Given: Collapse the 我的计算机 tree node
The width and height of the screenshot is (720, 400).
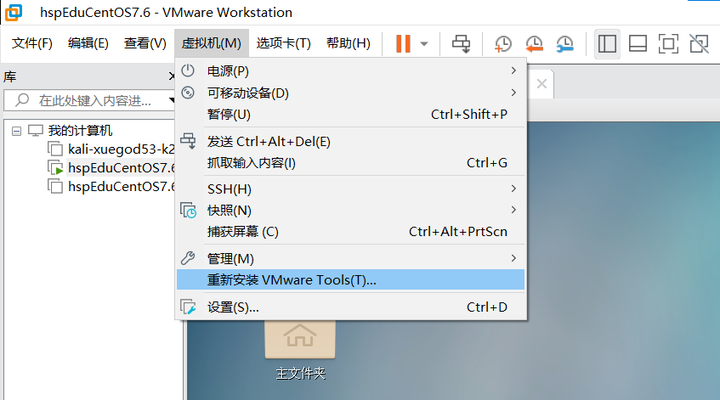Looking at the screenshot, I should [17, 131].
